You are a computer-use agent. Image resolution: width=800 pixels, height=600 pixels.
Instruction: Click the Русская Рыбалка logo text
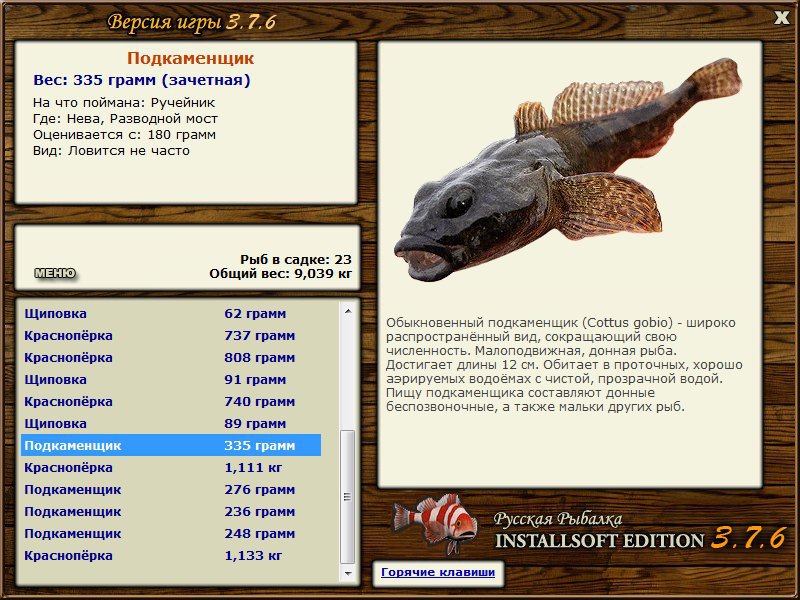point(558,519)
